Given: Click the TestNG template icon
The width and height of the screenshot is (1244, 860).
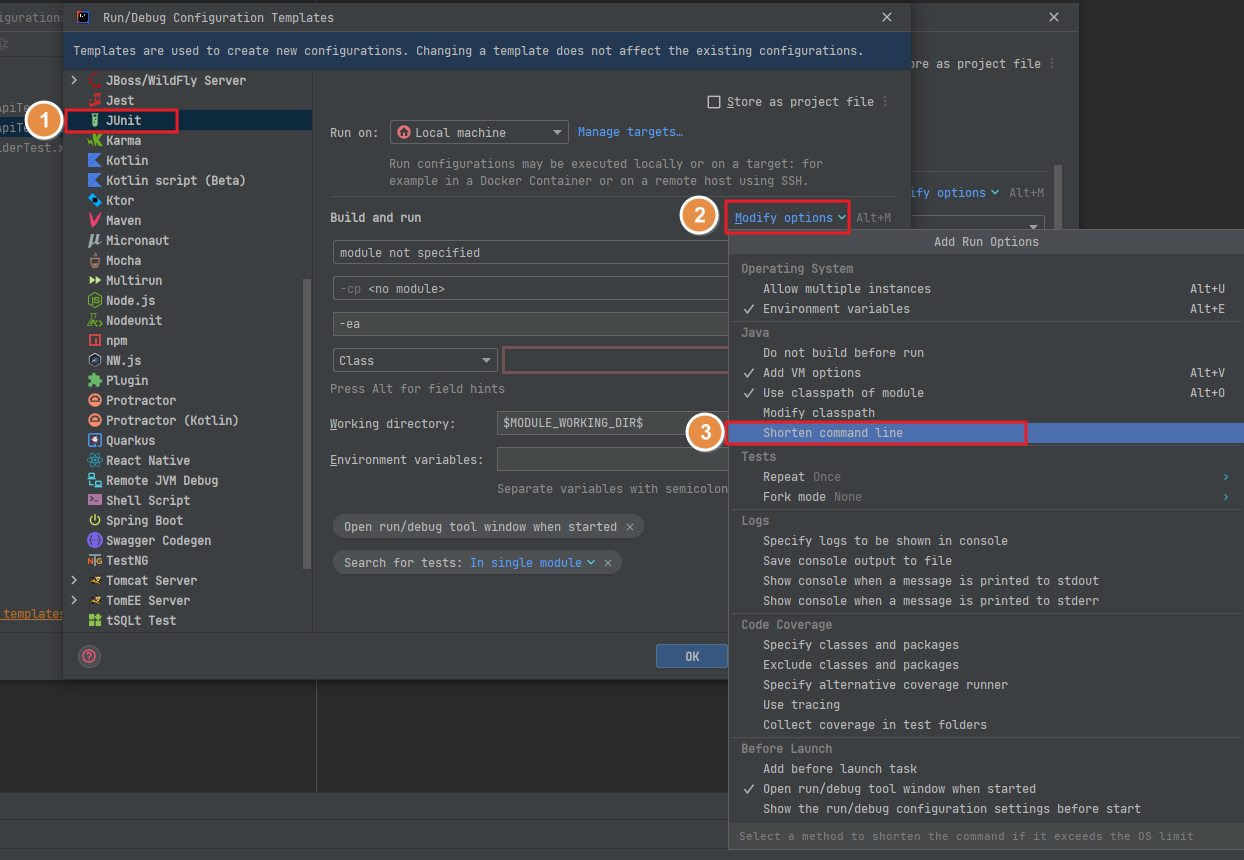Looking at the screenshot, I should 94,560.
